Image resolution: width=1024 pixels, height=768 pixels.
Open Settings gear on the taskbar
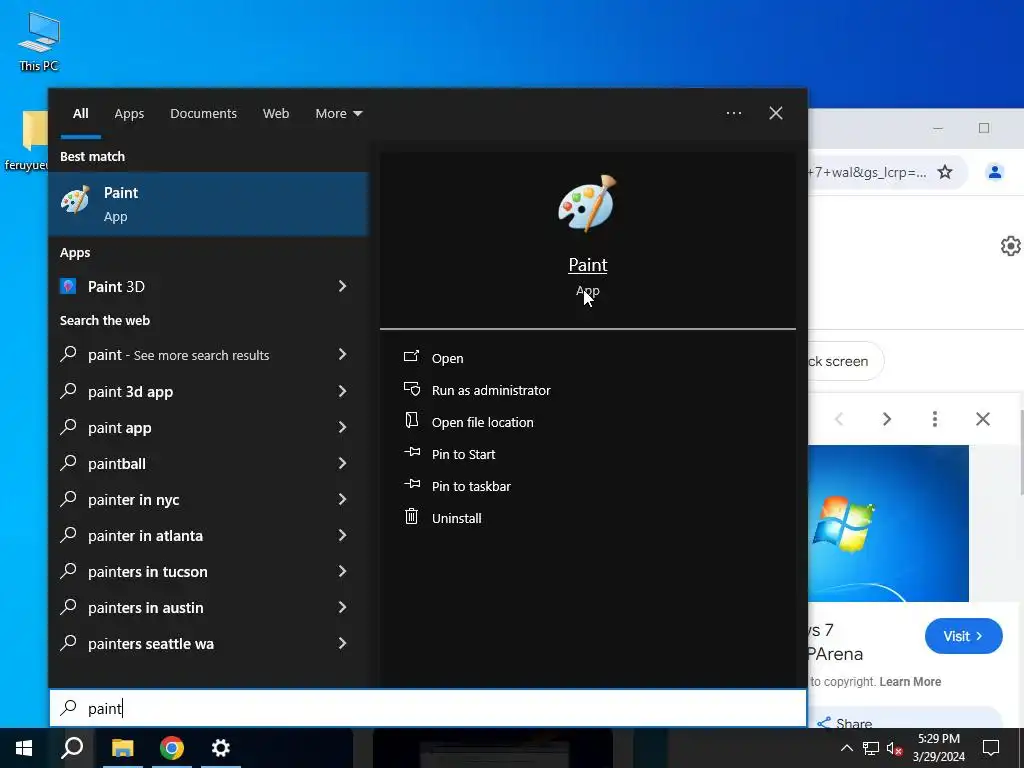(221, 748)
